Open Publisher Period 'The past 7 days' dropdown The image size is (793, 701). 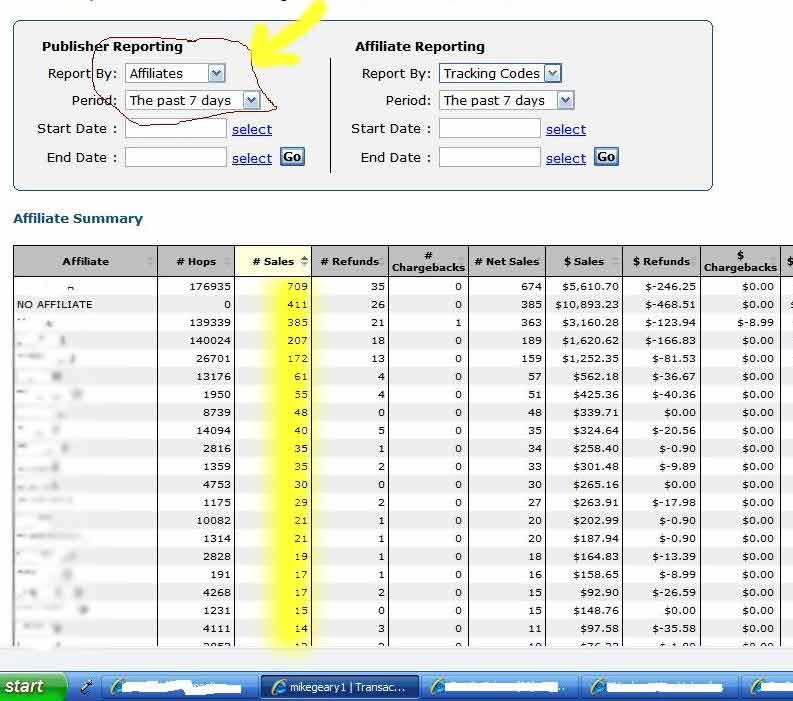coord(250,100)
